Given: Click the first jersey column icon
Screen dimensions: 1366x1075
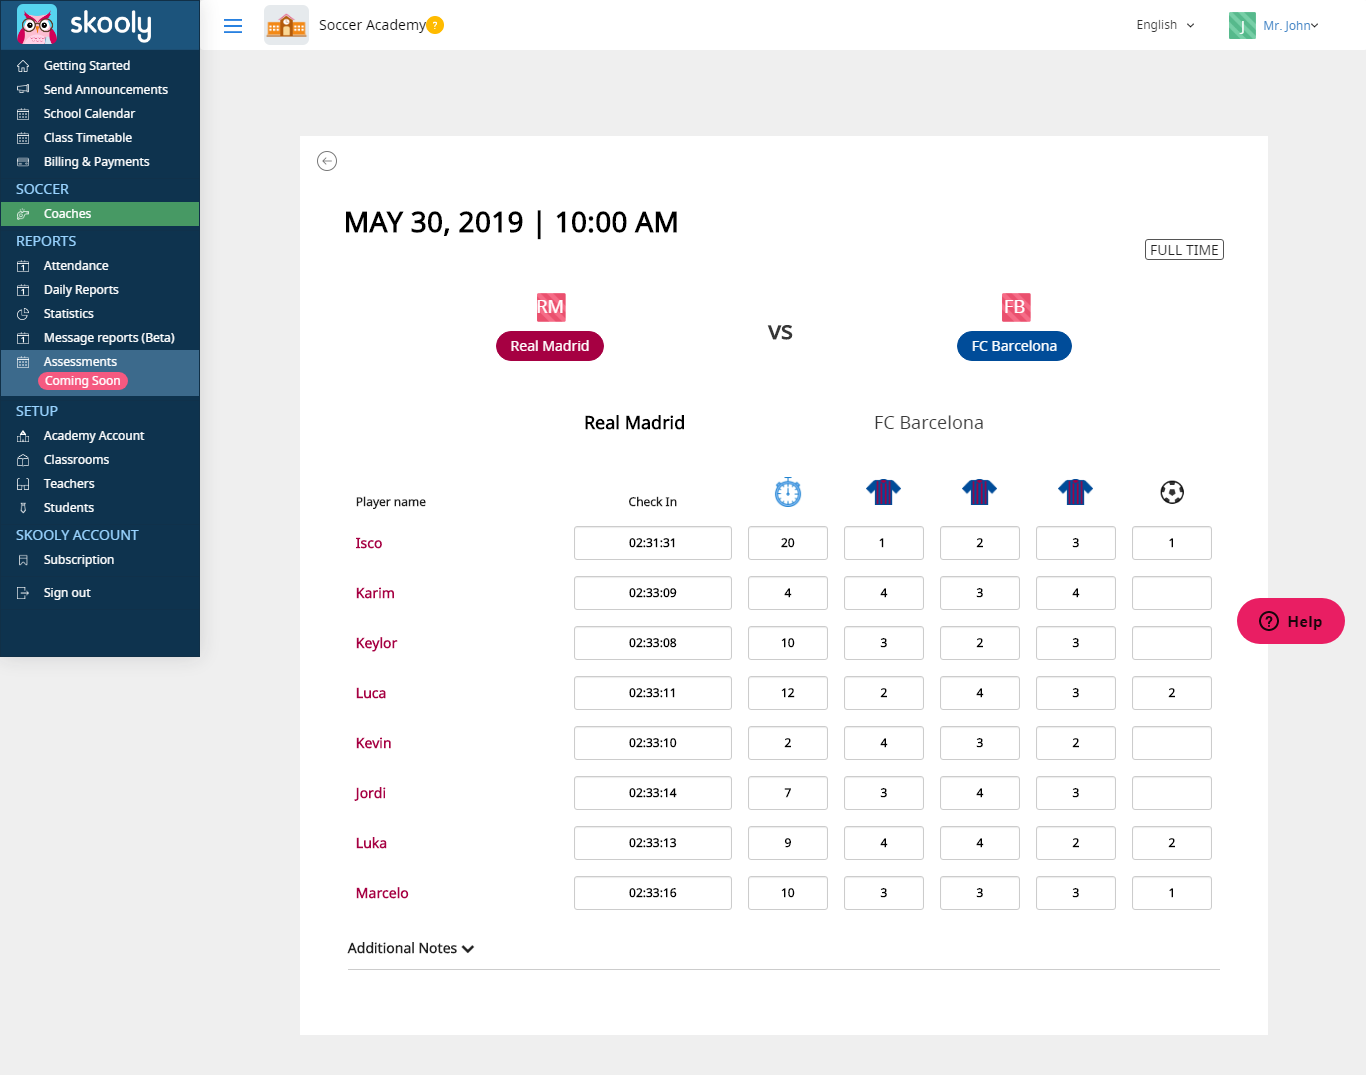Looking at the screenshot, I should (x=884, y=491).
